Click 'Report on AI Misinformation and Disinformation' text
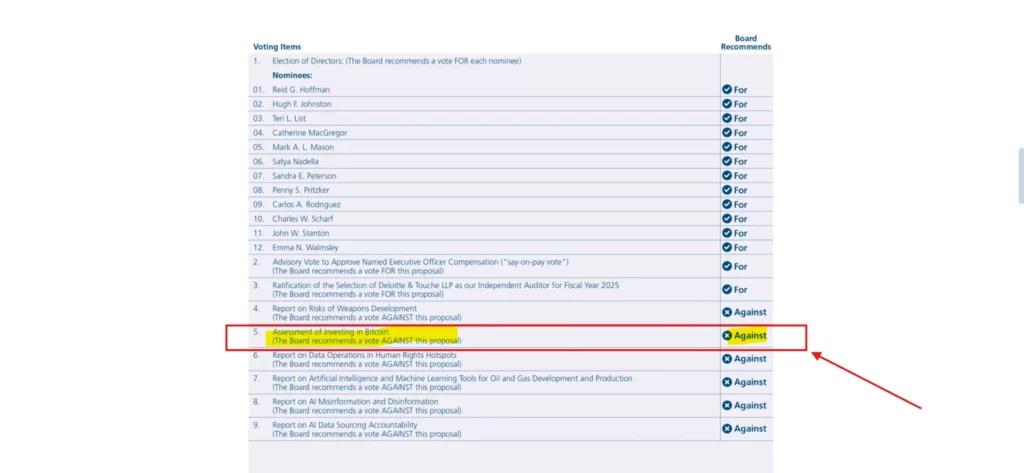Viewport: 1024px width, 473px height. tap(355, 402)
